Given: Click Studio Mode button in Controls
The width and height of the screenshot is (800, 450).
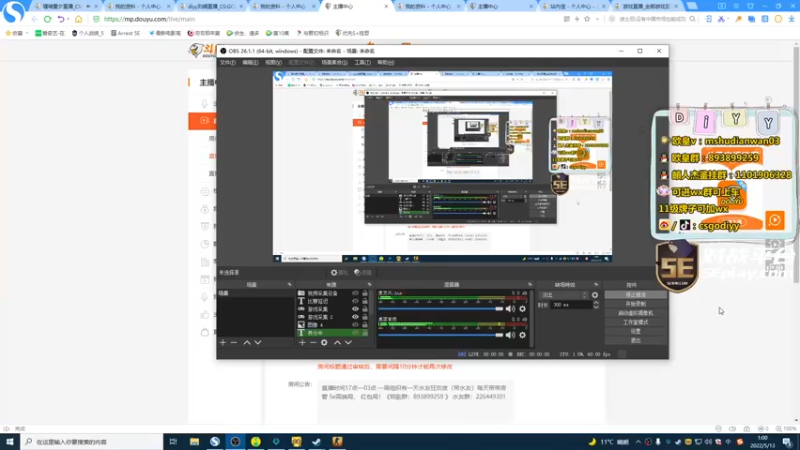Looking at the screenshot, I should point(635,322).
